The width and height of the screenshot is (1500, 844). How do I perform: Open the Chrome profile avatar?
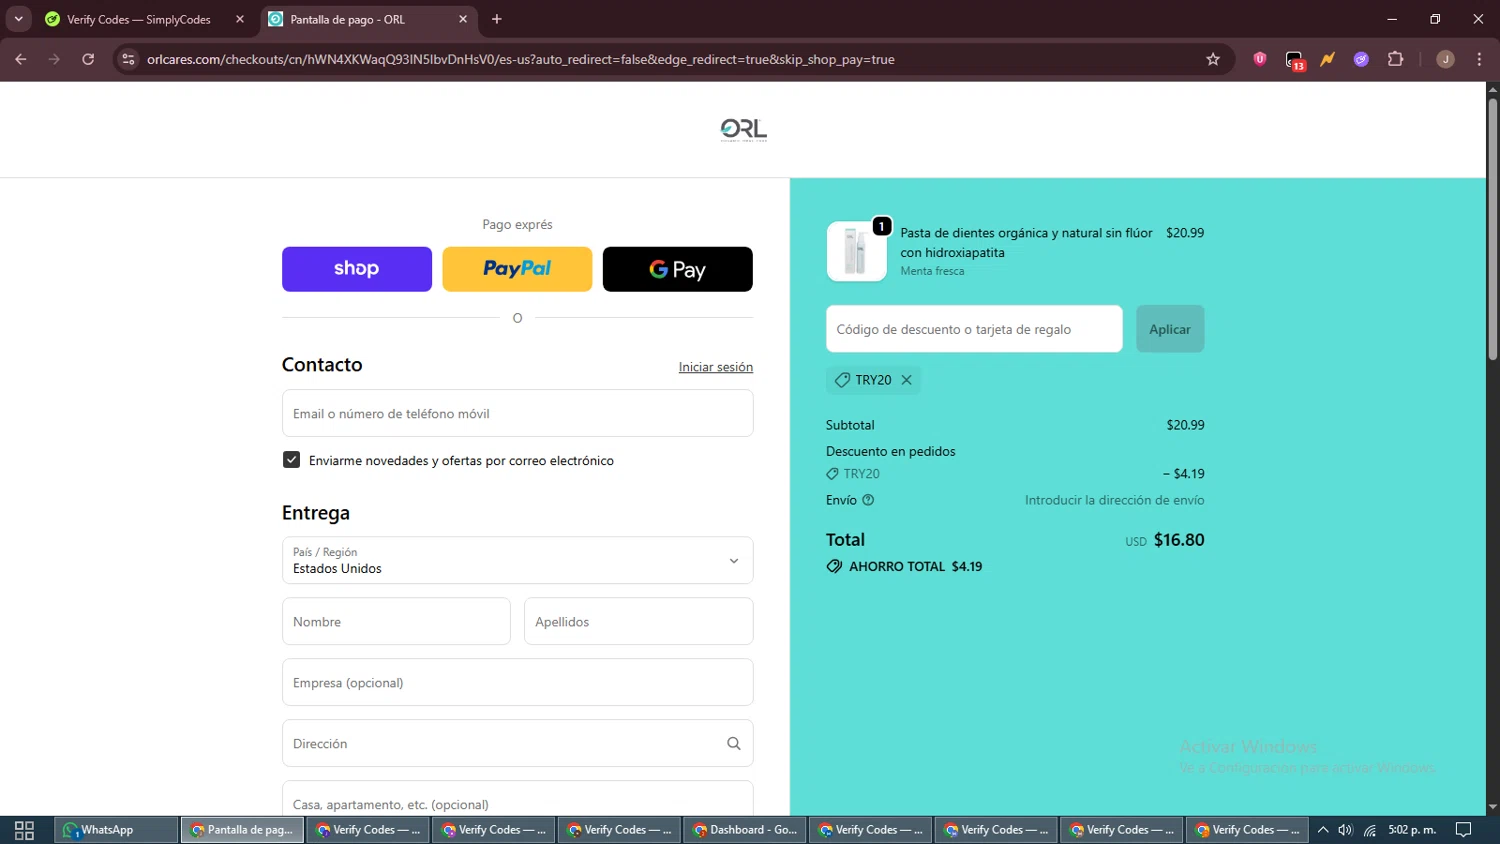tap(1445, 59)
